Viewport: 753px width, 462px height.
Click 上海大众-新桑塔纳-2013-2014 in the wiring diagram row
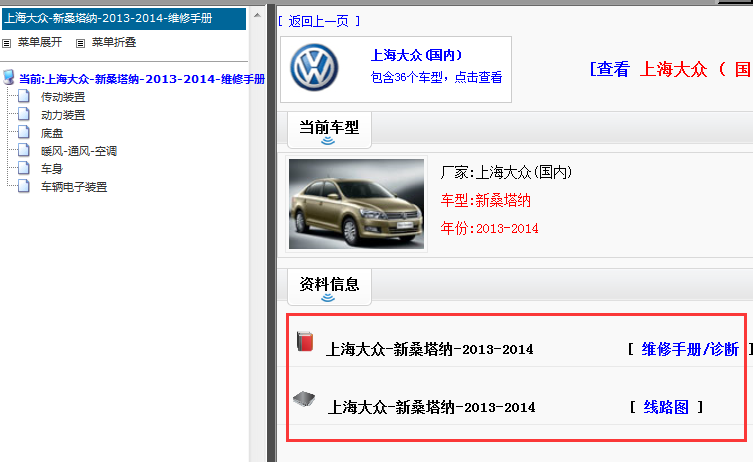[x=431, y=407]
